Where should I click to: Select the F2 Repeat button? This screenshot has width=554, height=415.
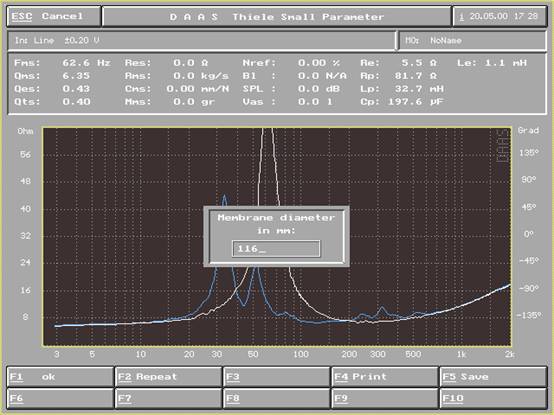point(169,377)
